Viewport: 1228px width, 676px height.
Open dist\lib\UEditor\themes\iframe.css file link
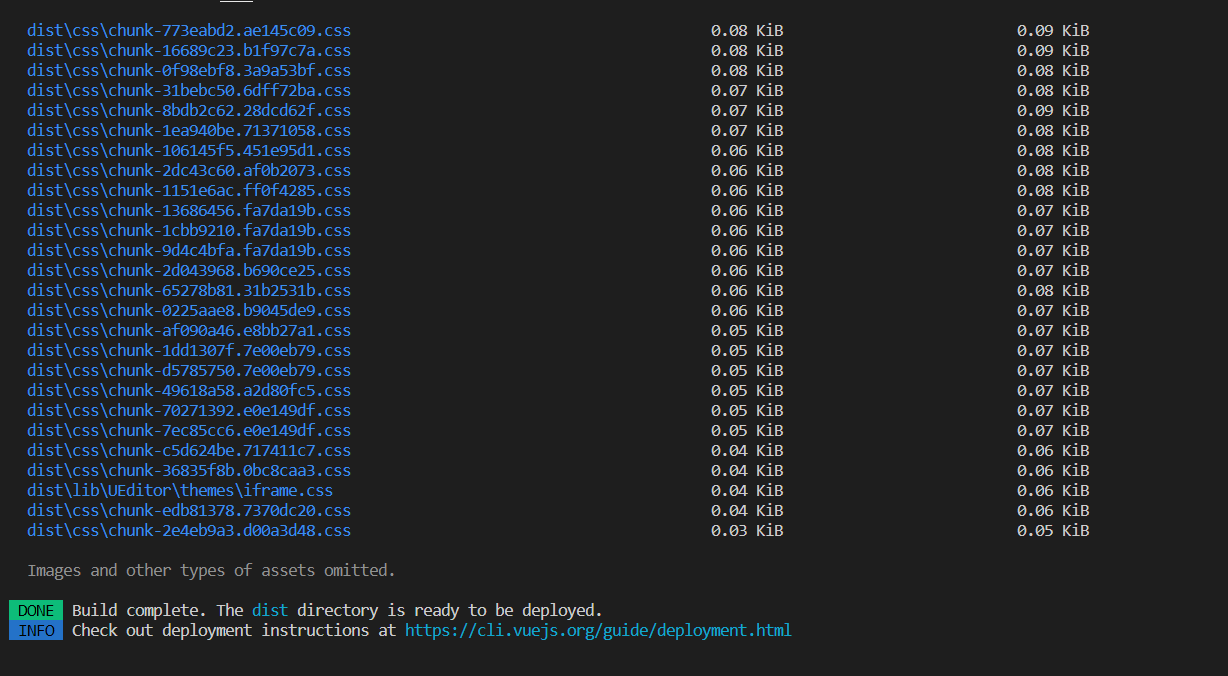tap(180, 491)
